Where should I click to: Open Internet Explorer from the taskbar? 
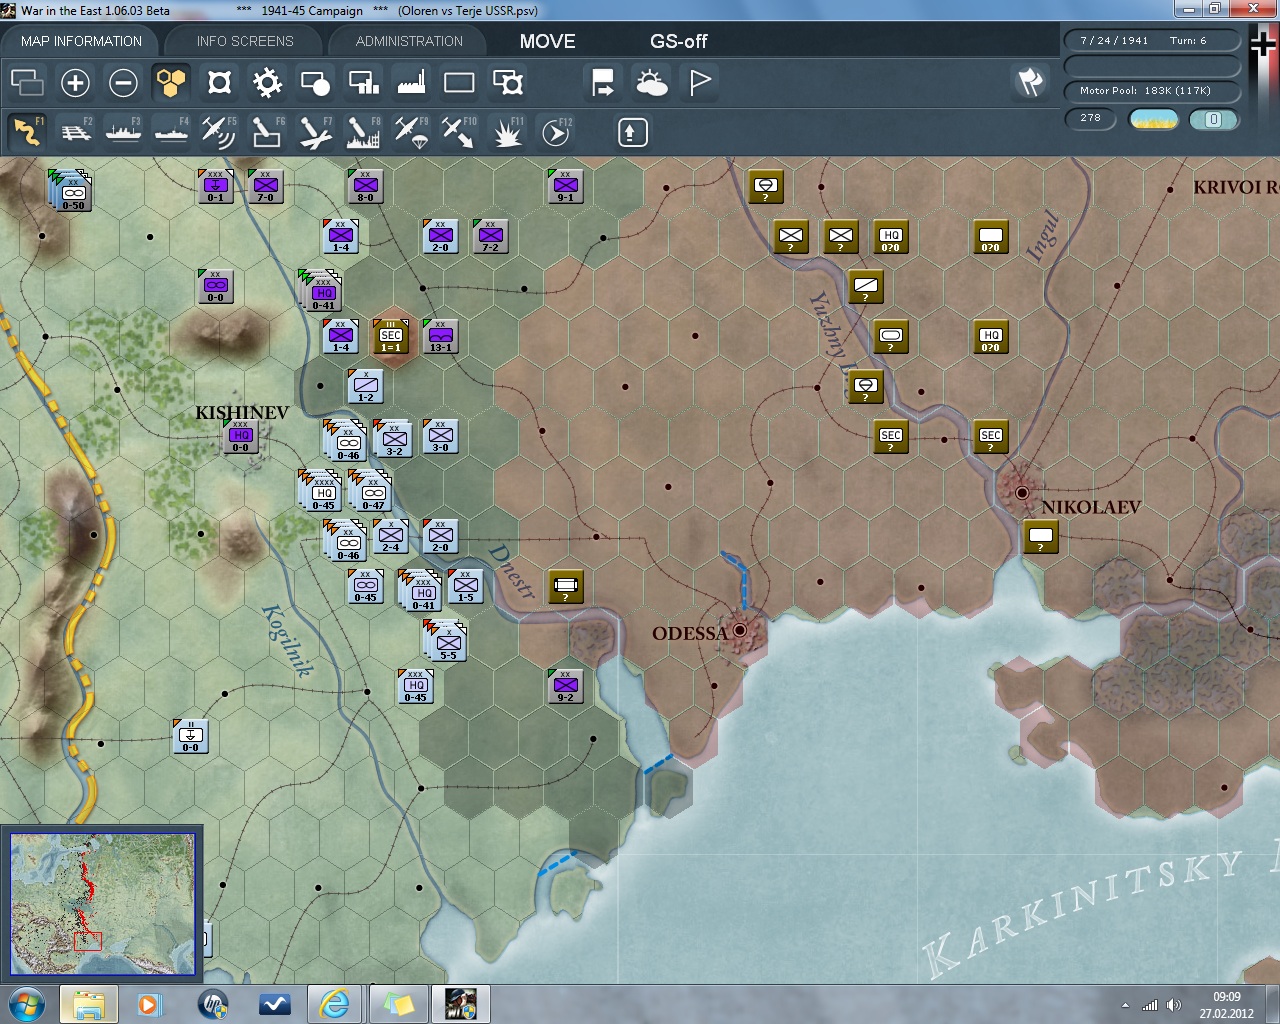[x=335, y=1004]
